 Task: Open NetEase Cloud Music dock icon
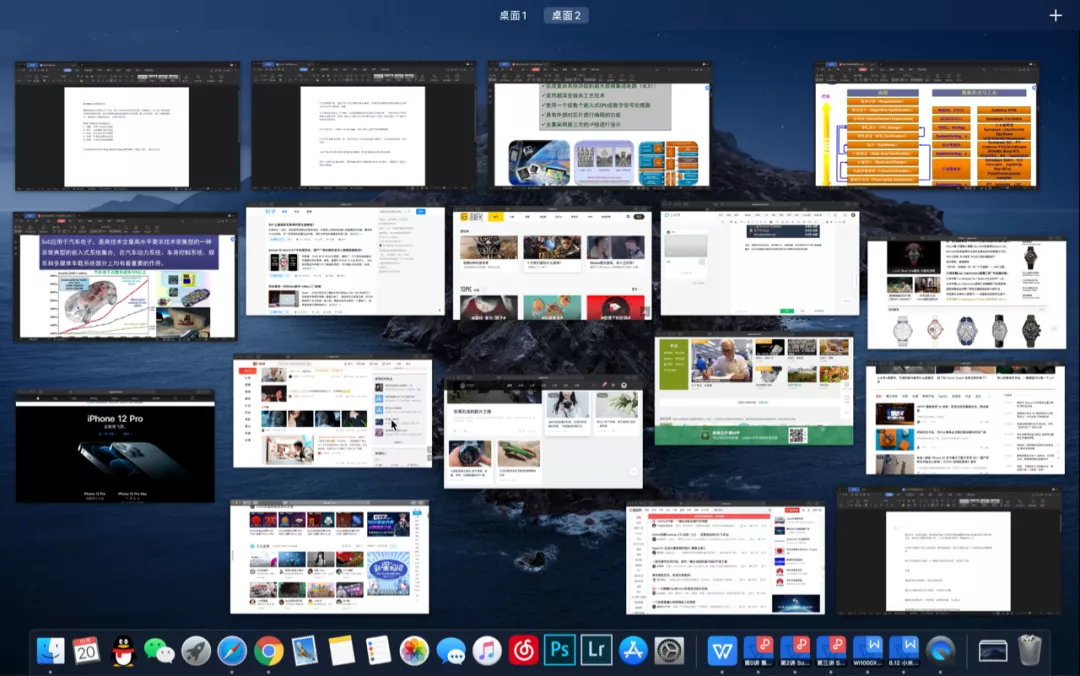tap(523, 650)
